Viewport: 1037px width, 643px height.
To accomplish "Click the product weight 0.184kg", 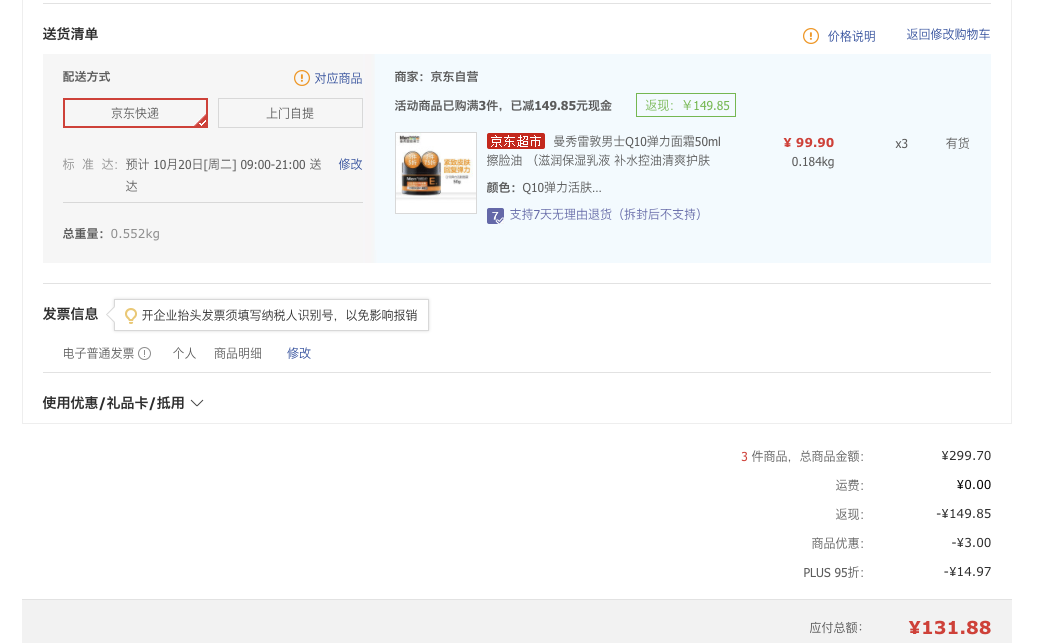I will point(813,162).
